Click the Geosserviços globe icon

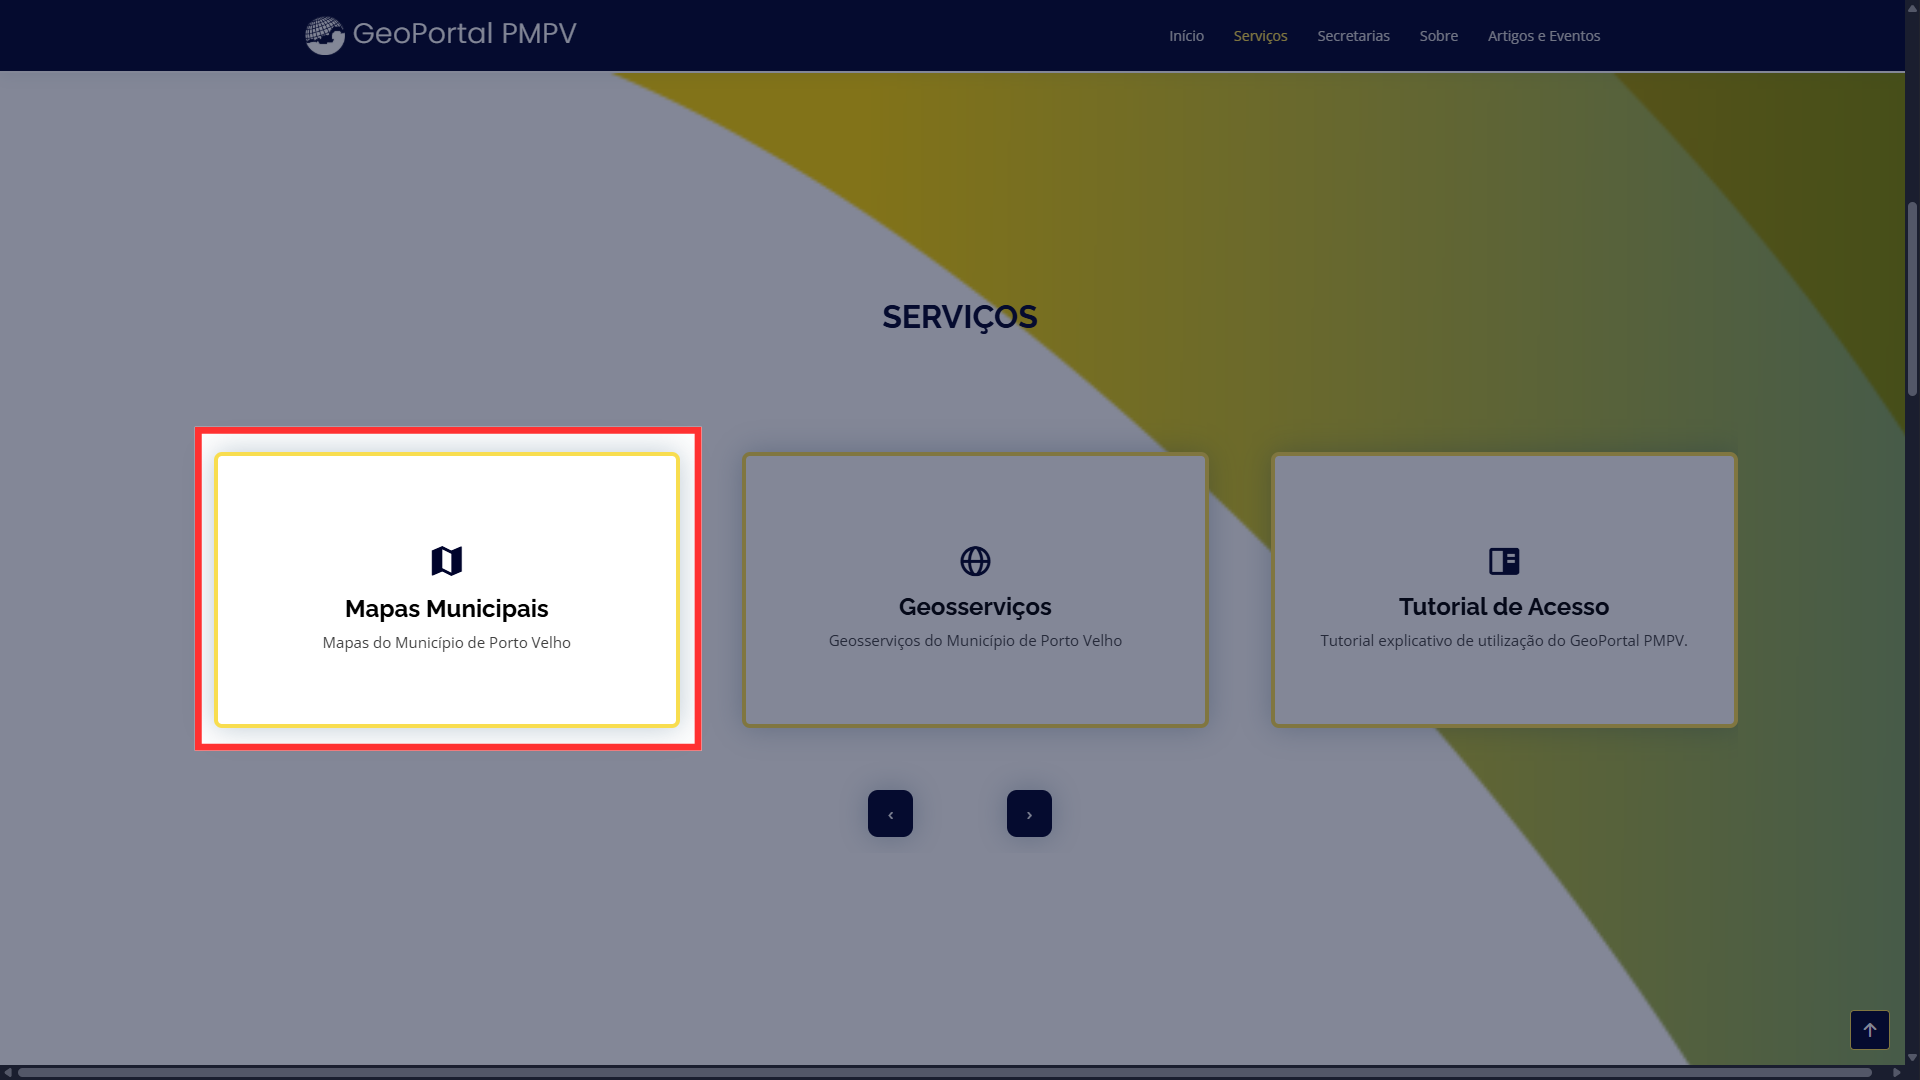[x=975, y=561]
